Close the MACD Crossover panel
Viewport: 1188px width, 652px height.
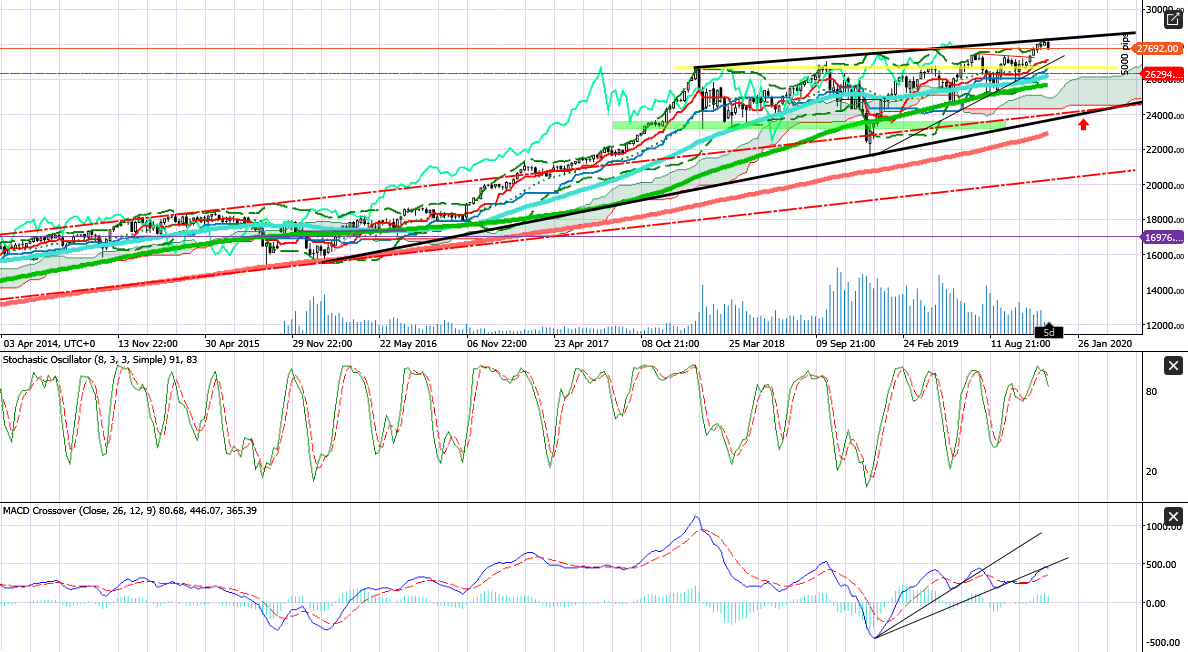click(1172, 516)
